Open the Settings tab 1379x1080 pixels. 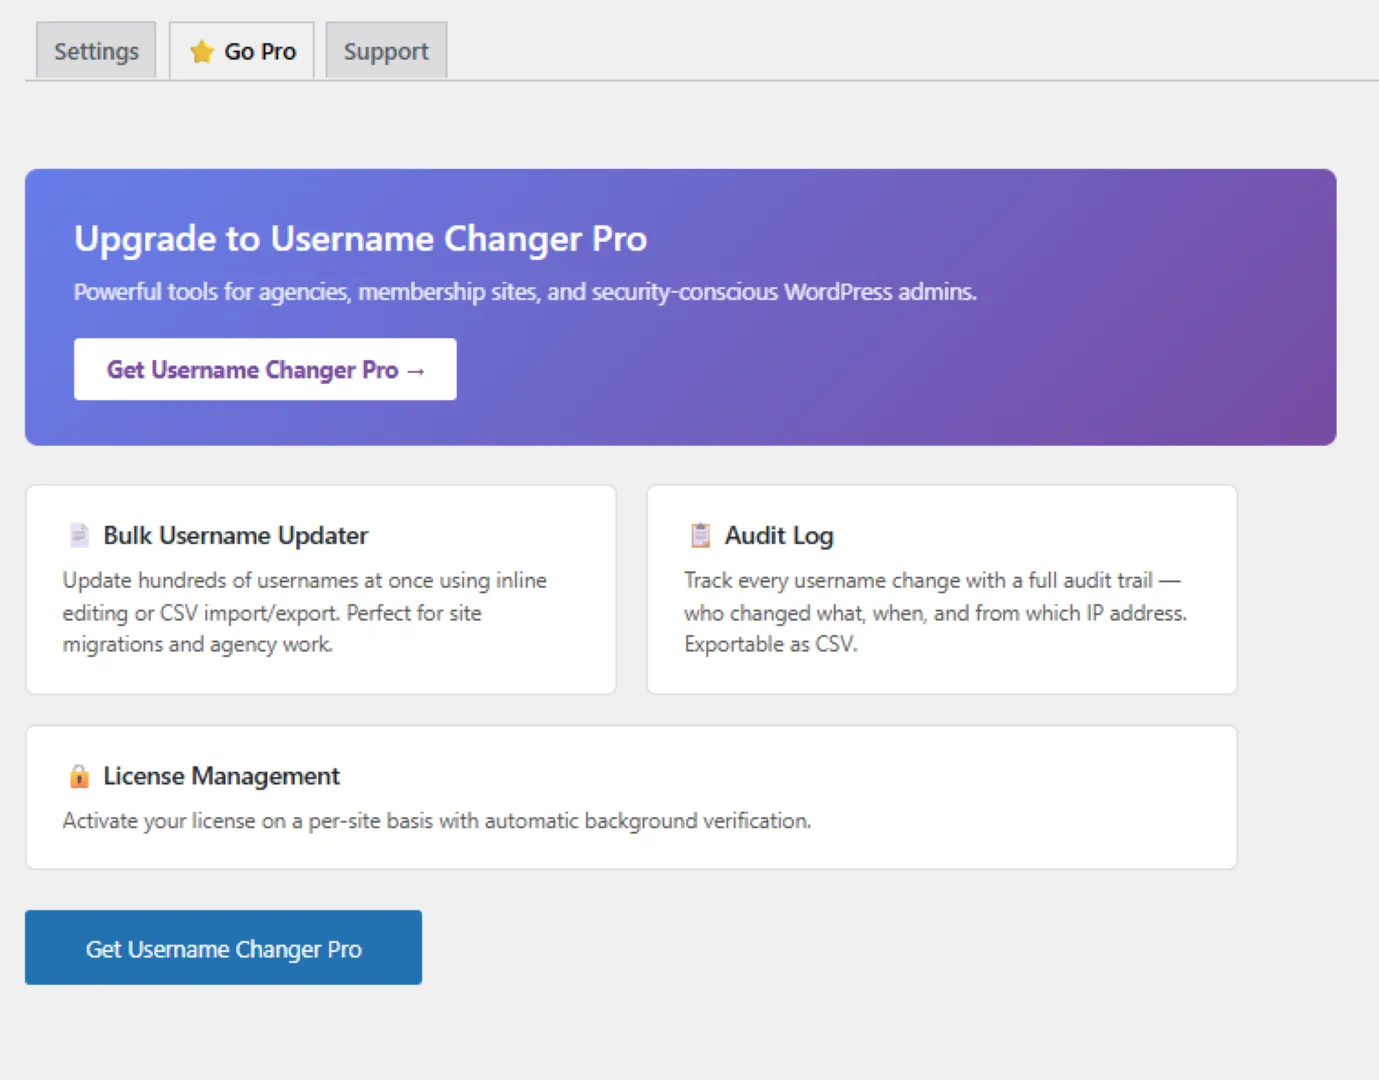96,51
